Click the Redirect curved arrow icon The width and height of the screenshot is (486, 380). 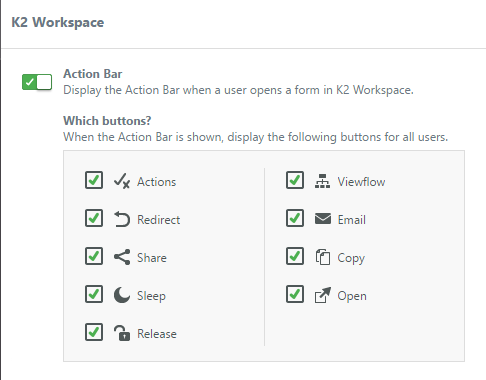pos(122,219)
